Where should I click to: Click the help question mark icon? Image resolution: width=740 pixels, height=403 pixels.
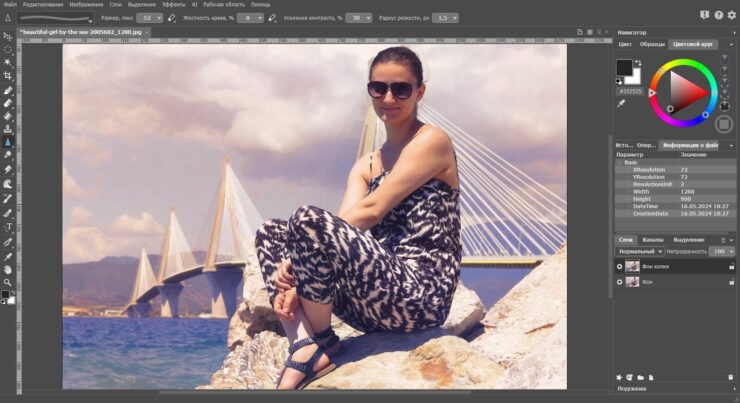click(719, 15)
